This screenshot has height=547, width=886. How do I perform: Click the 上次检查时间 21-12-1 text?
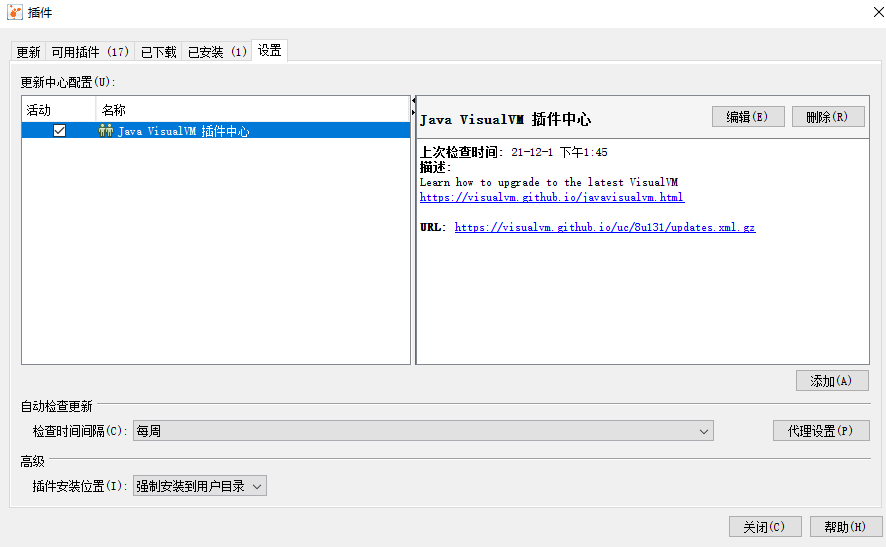pos(514,152)
